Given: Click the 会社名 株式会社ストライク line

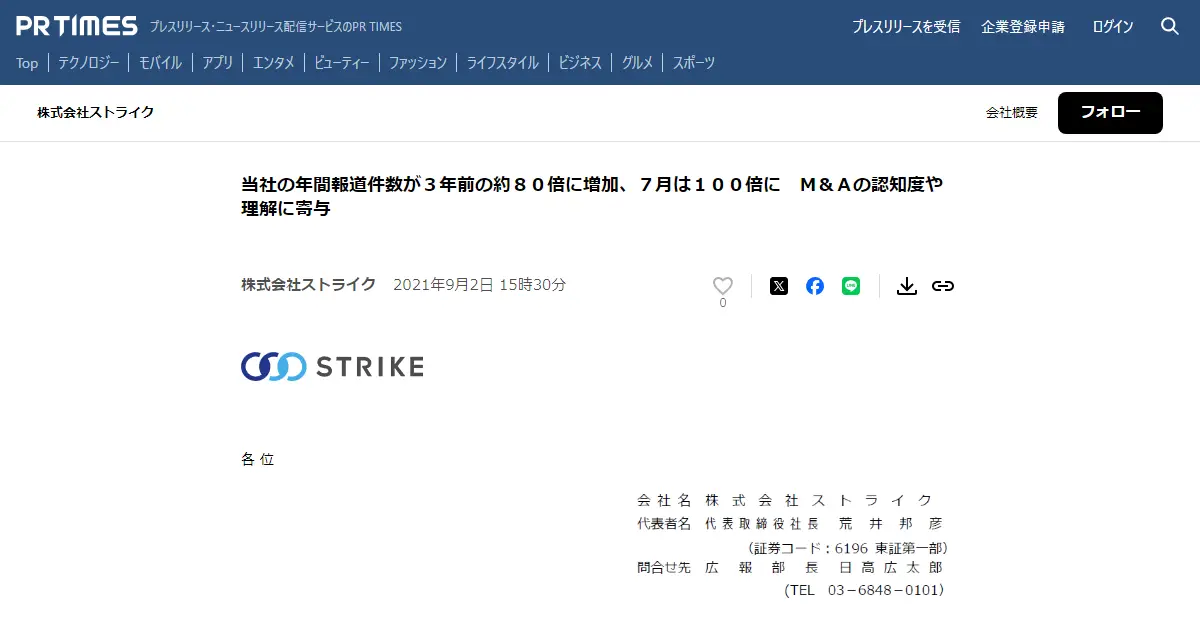Looking at the screenshot, I should pyautogui.click(x=785, y=500).
